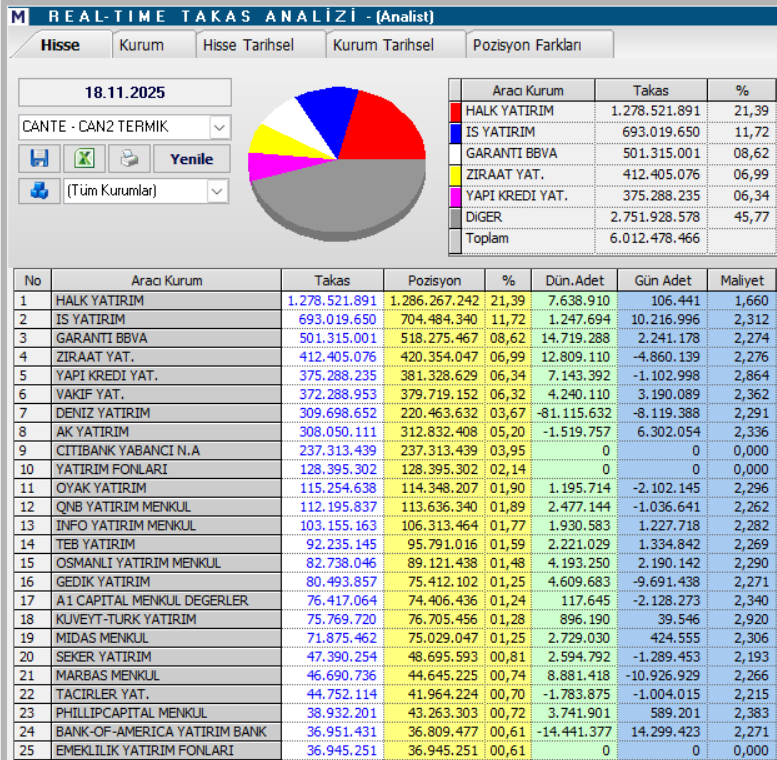Open the CANTE - CAN2 TERMIK stock dropdown
The height and width of the screenshot is (760, 777).
(220, 127)
